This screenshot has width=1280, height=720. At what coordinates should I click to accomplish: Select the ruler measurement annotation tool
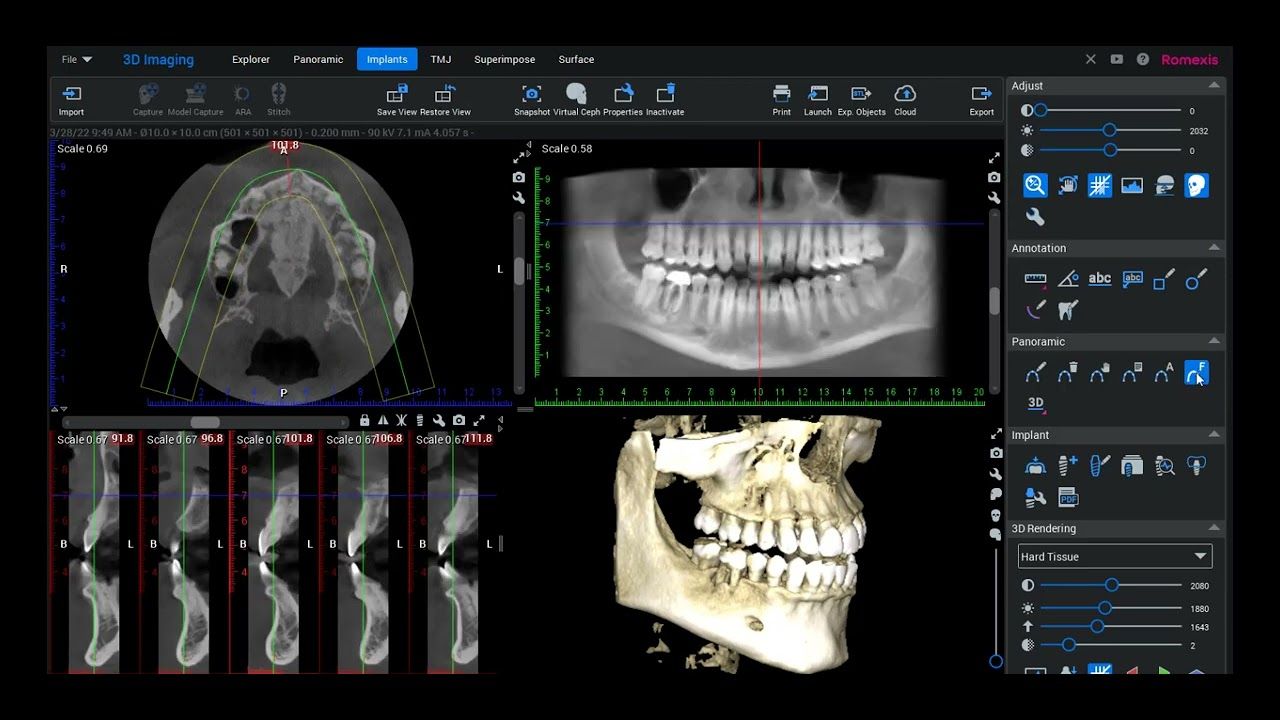(x=1035, y=280)
